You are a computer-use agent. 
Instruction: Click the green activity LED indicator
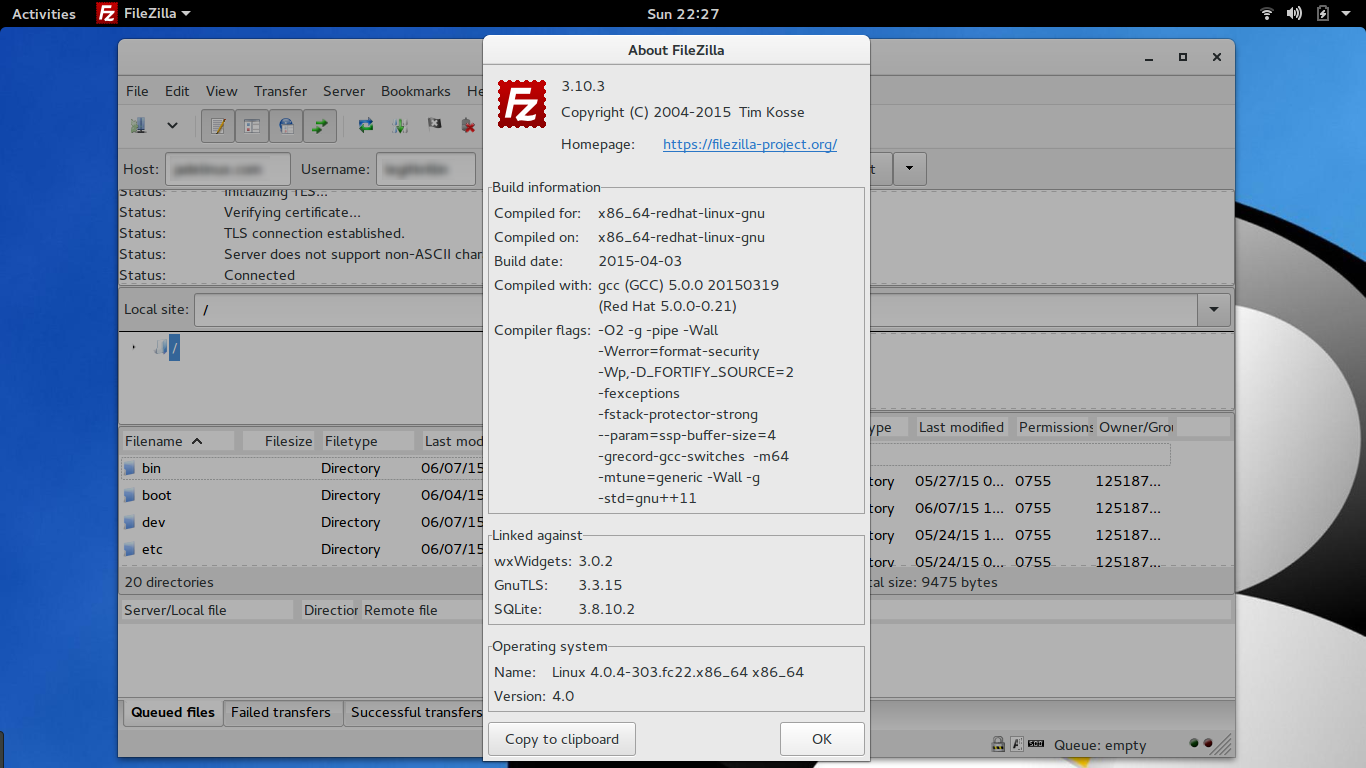coord(1194,743)
